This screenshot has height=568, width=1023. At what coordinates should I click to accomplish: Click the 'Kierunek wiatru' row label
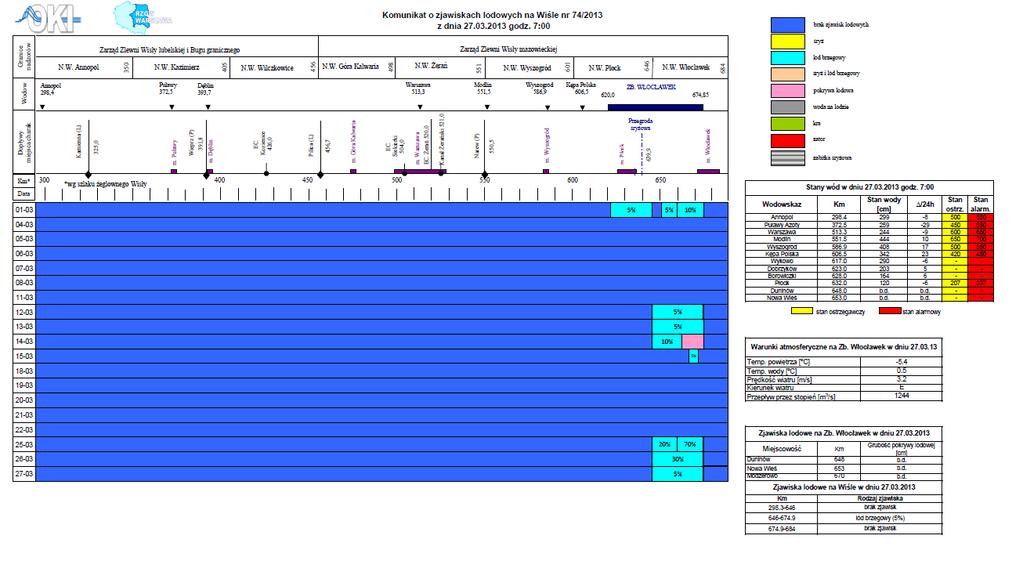click(771, 387)
